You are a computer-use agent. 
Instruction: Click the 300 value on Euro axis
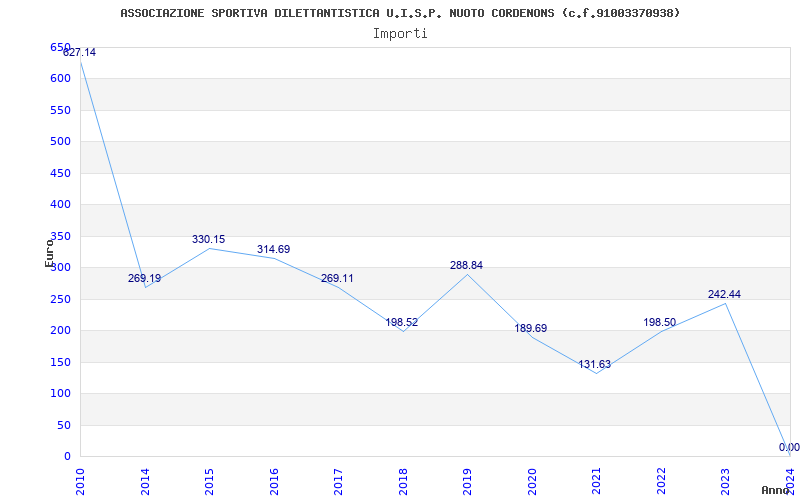point(60,268)
